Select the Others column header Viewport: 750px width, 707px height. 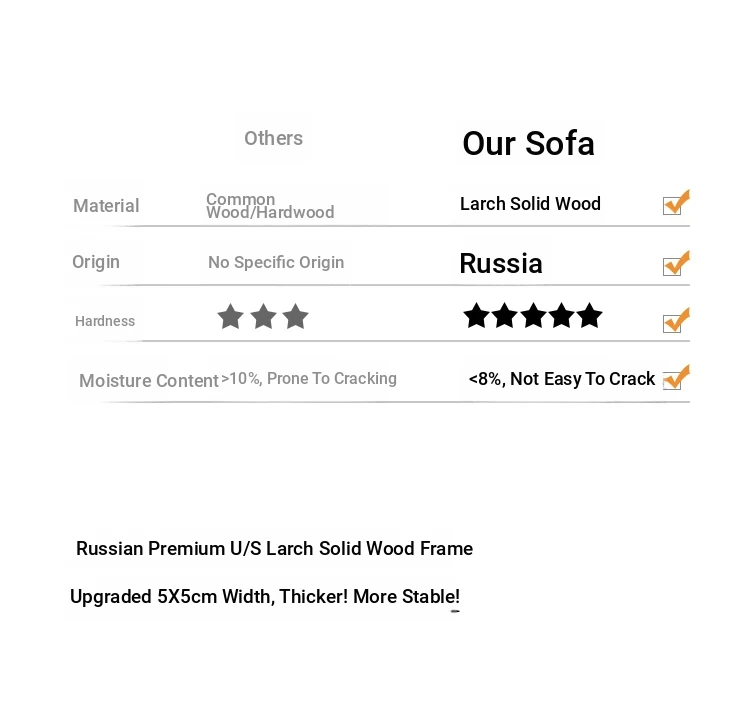(273, 138)
